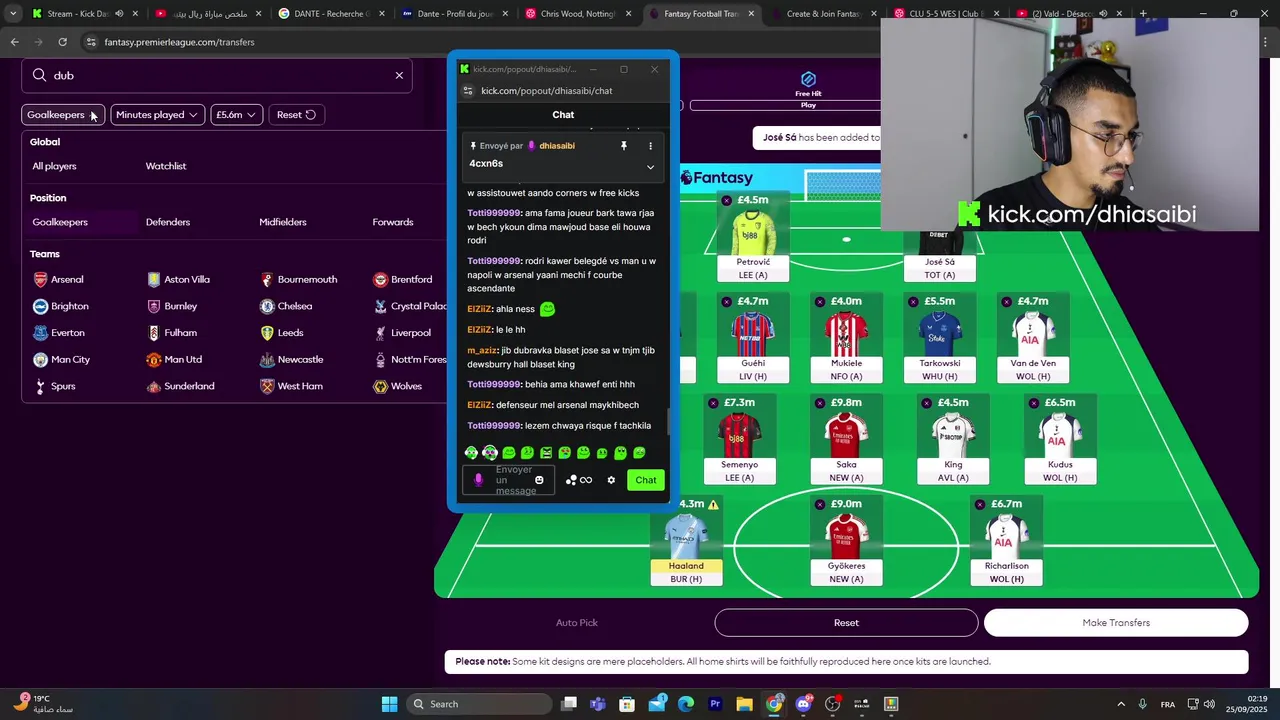Choose Watchlist view

(166, 166)
